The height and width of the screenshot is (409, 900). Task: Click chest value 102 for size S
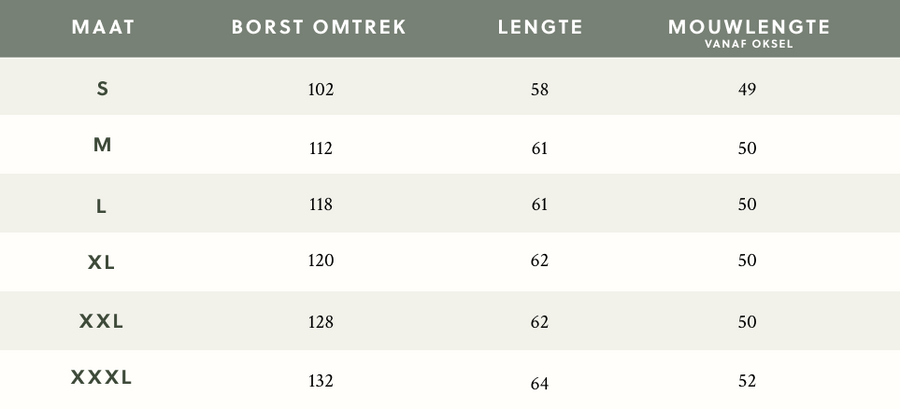click(x=321, y=89)
